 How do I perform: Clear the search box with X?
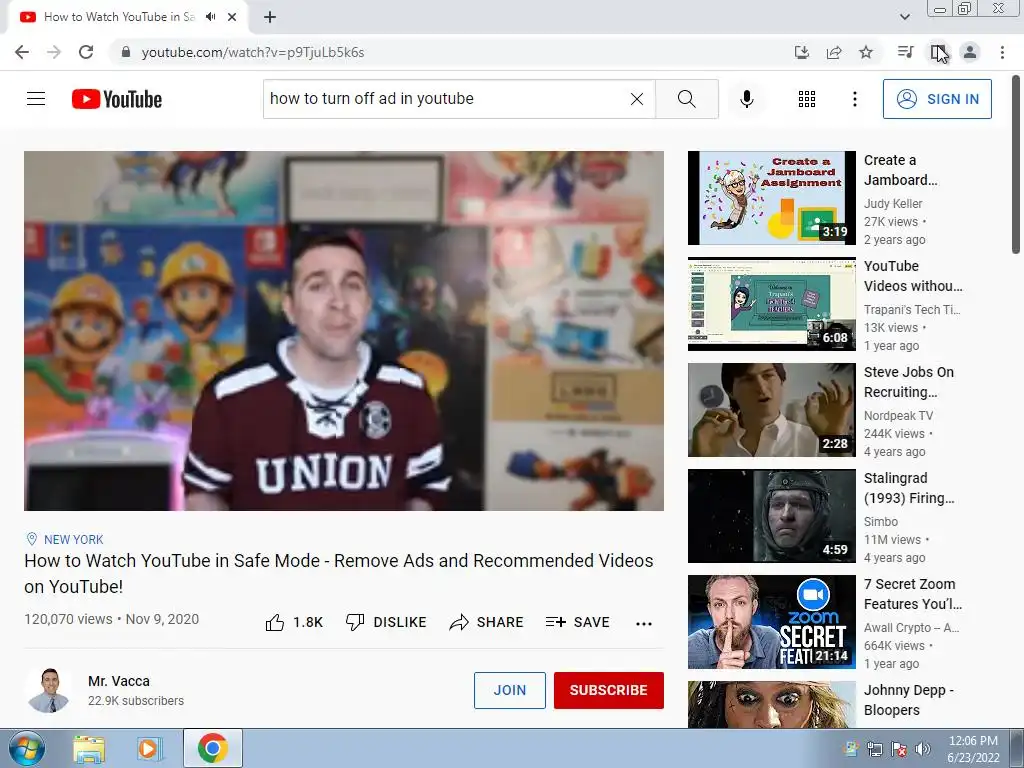(637, 99)
